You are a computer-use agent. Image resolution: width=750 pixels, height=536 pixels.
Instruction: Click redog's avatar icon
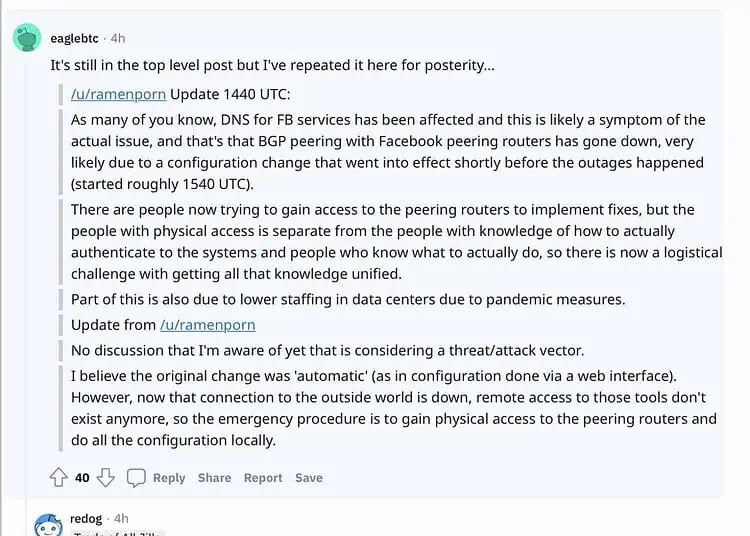[x=48, y=524]
